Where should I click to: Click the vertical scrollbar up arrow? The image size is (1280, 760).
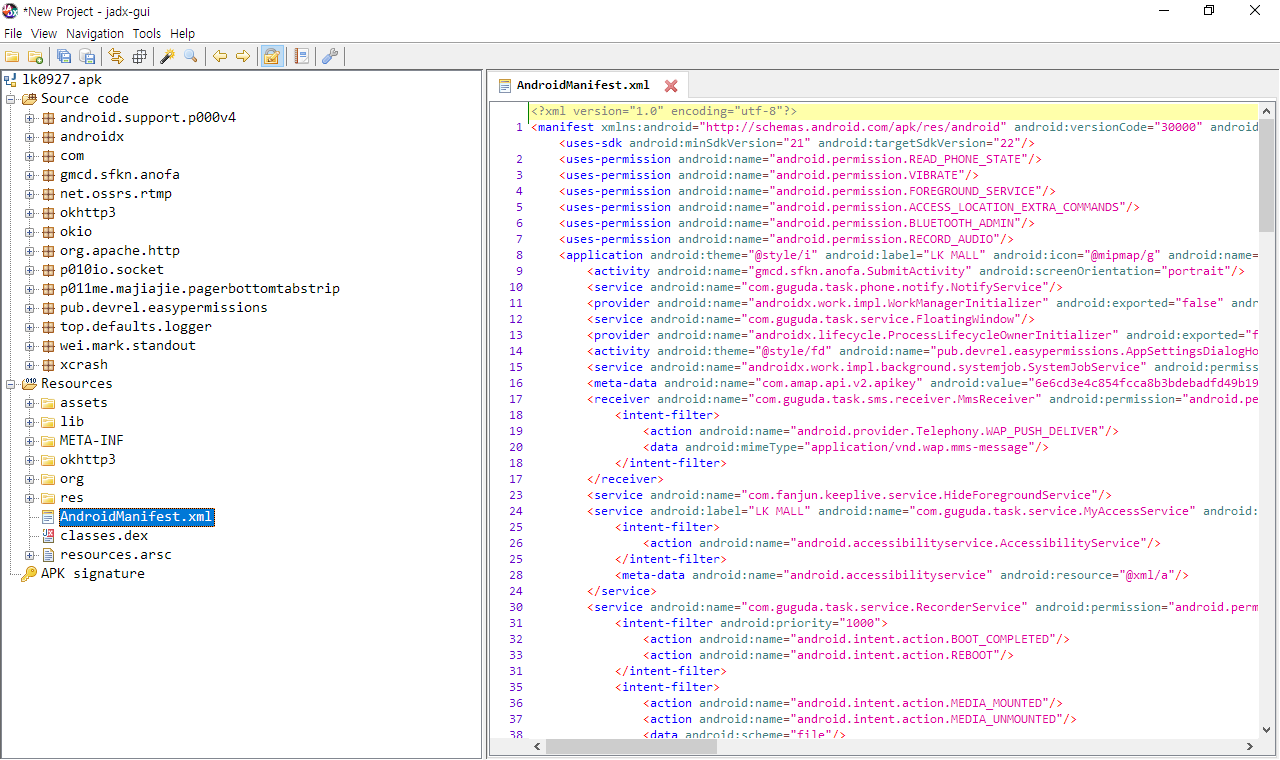pyautogui.click(x=1267, y=110)
